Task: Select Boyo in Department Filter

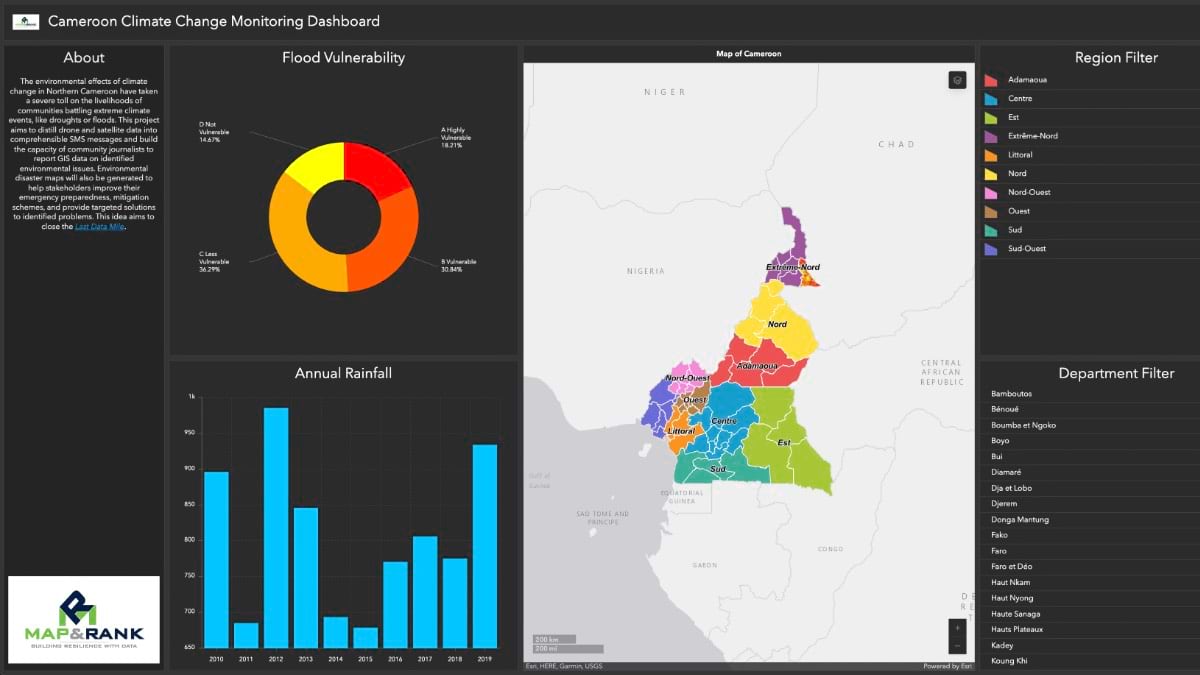Action: [1088, 441]
